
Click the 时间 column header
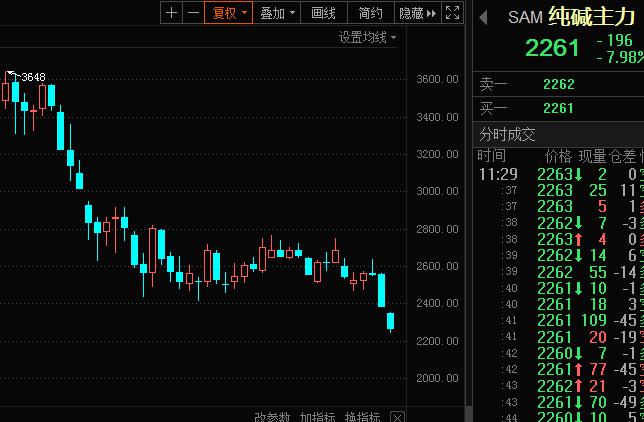(491, 156)
